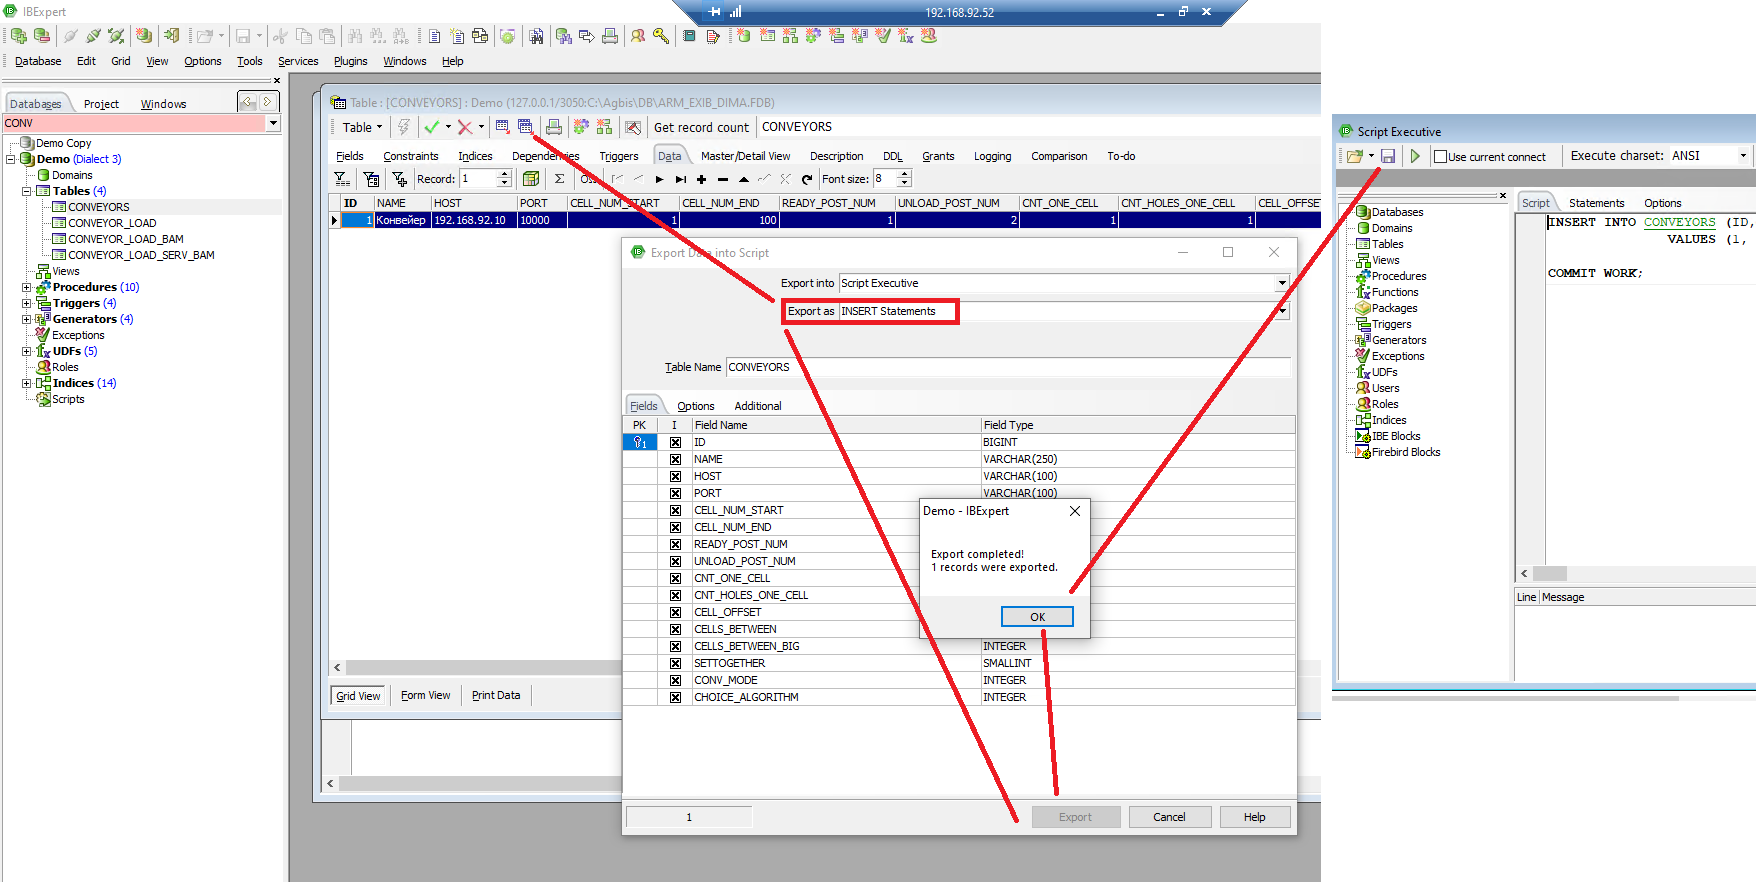
Task: Click the red rollback X icon
Action: 465,127
